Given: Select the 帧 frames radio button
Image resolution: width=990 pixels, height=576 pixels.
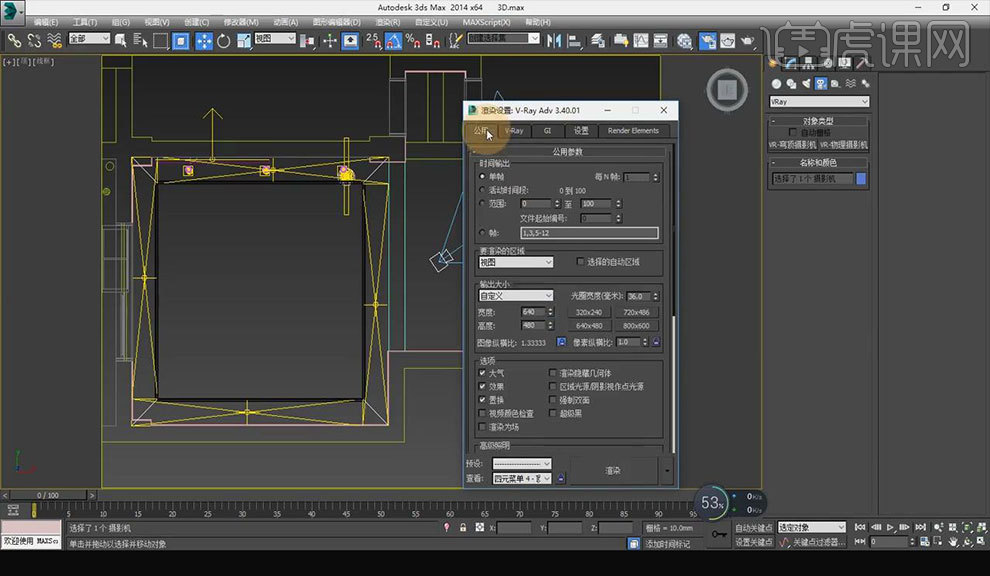Looking at the screenshot, I should click(x=483, y=233).
